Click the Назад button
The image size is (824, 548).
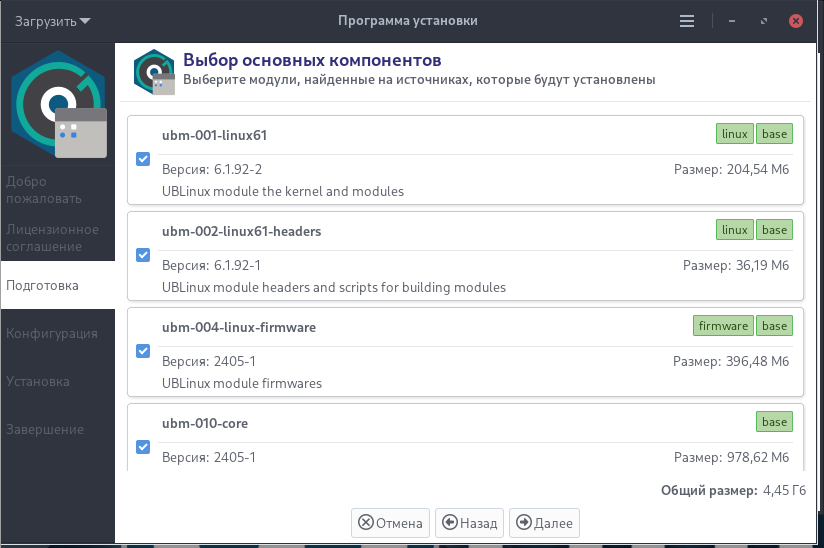(469, 523)
